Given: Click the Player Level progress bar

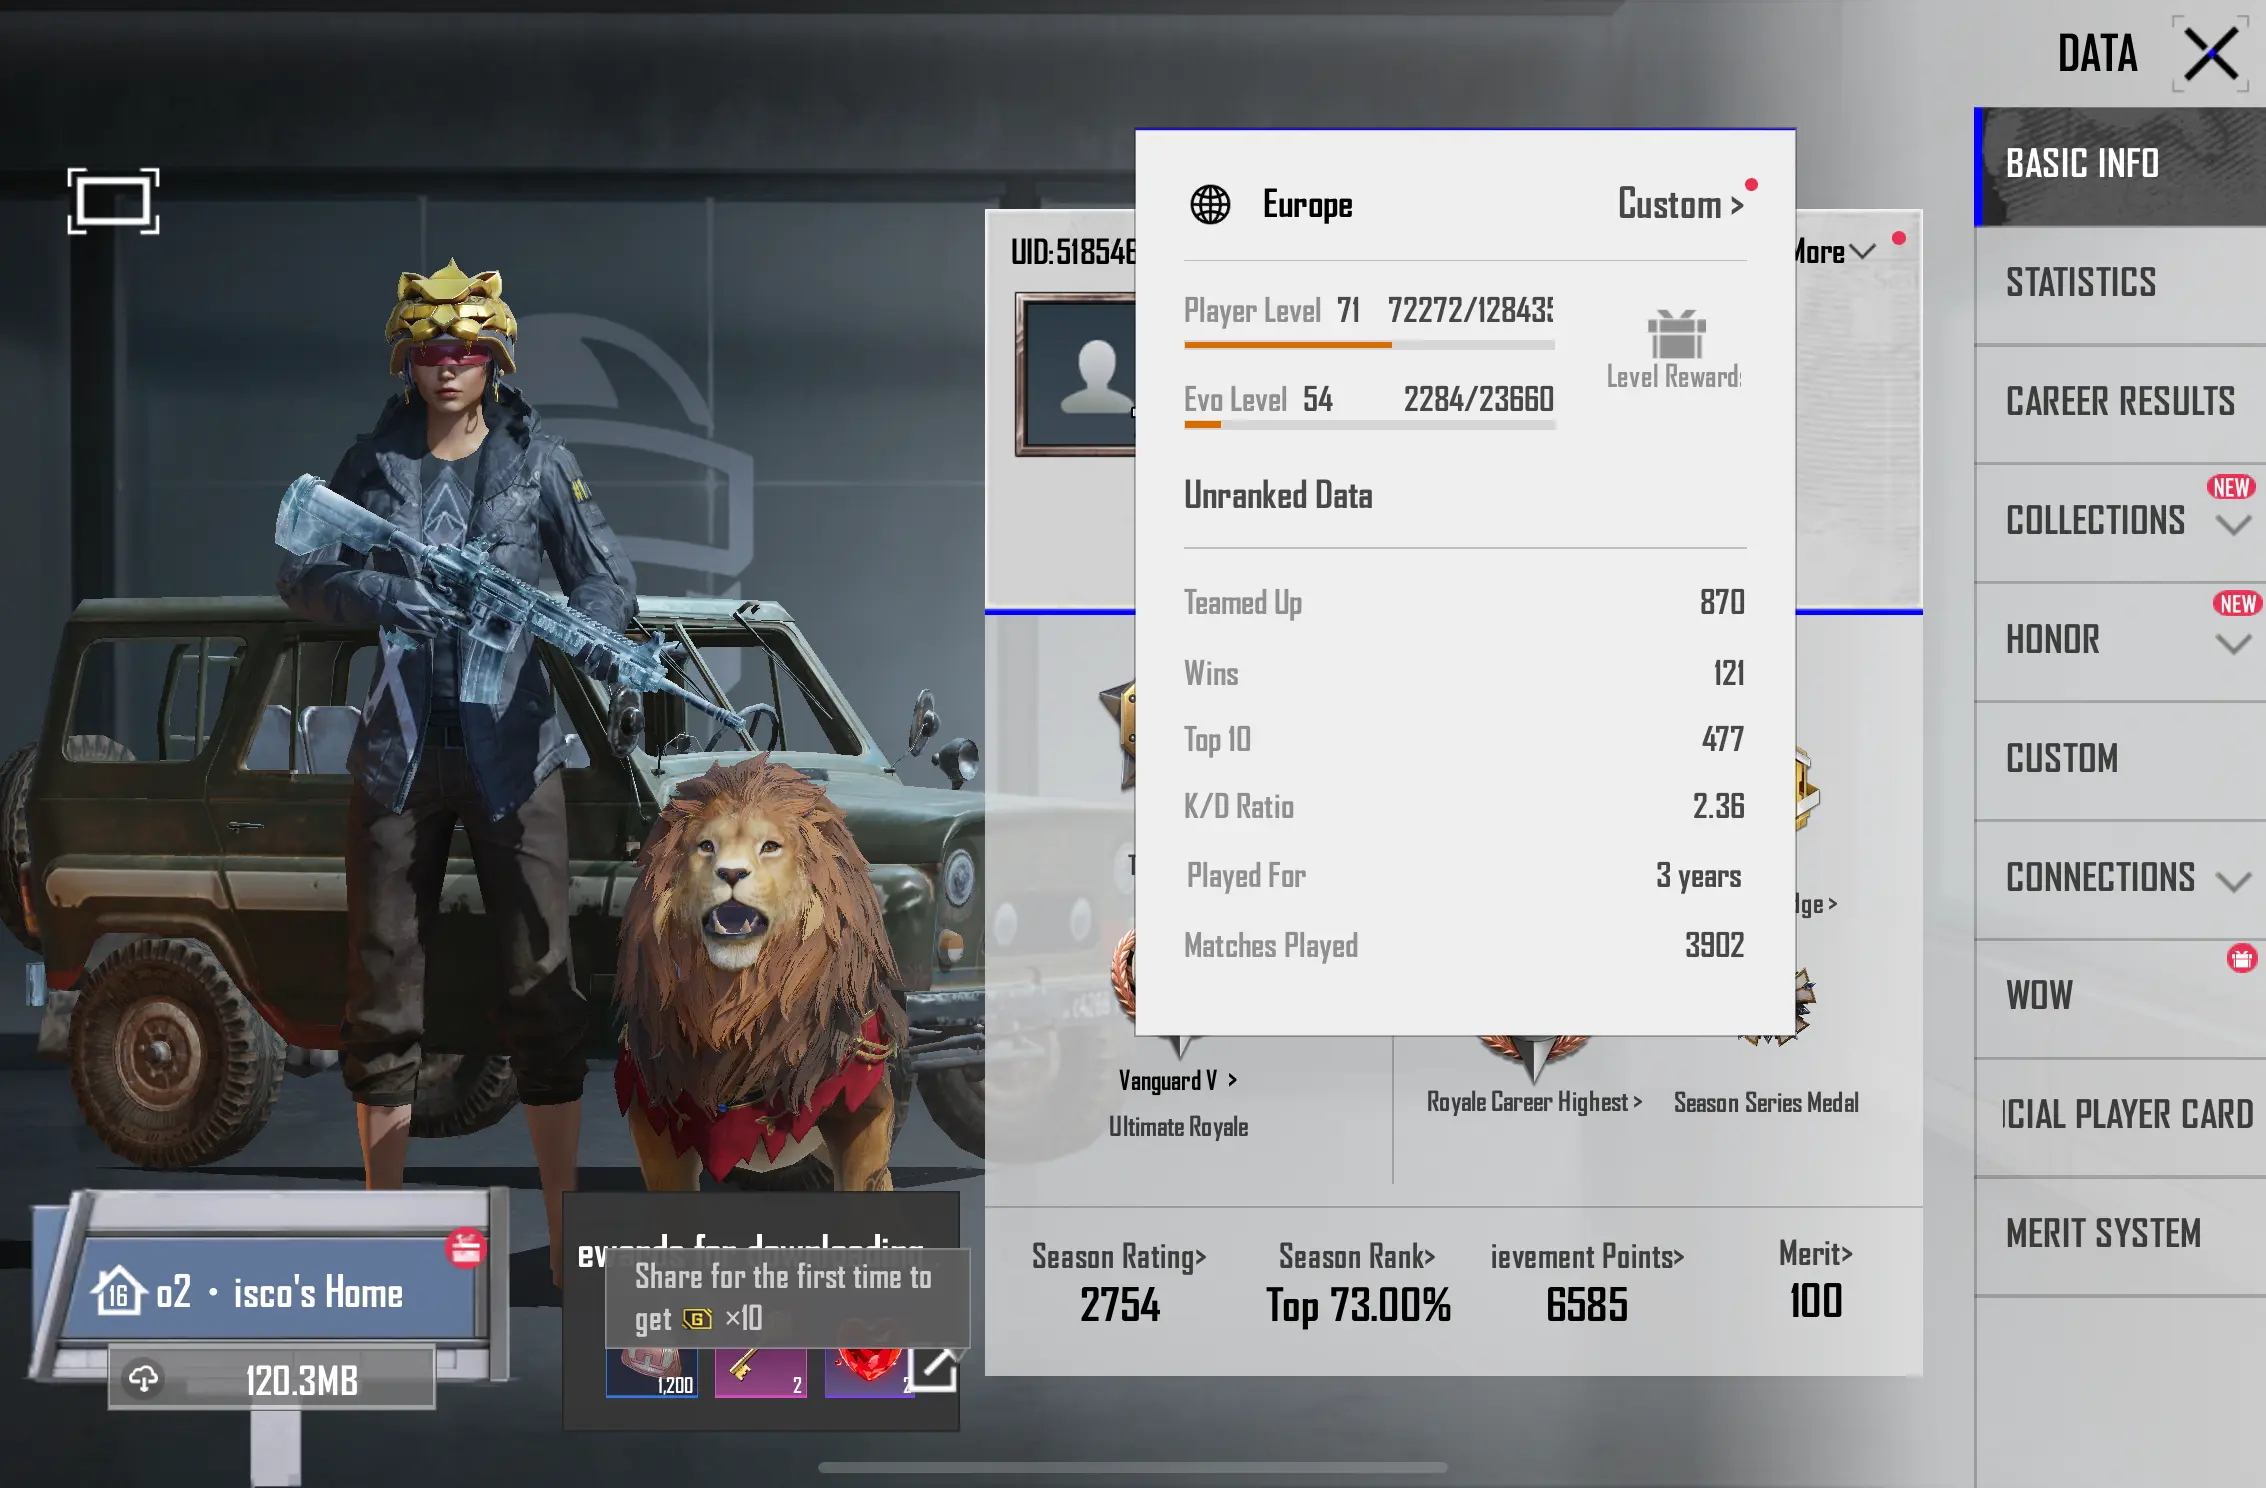Looking at the screenshot, I should pyautogui.click(x=1368, y=345).
